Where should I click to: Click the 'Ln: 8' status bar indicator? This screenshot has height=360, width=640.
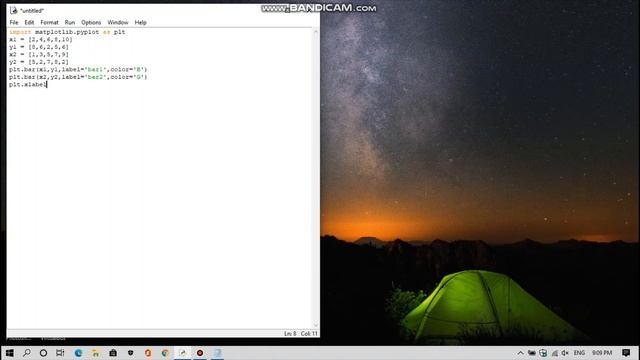(x=290, y=333)
